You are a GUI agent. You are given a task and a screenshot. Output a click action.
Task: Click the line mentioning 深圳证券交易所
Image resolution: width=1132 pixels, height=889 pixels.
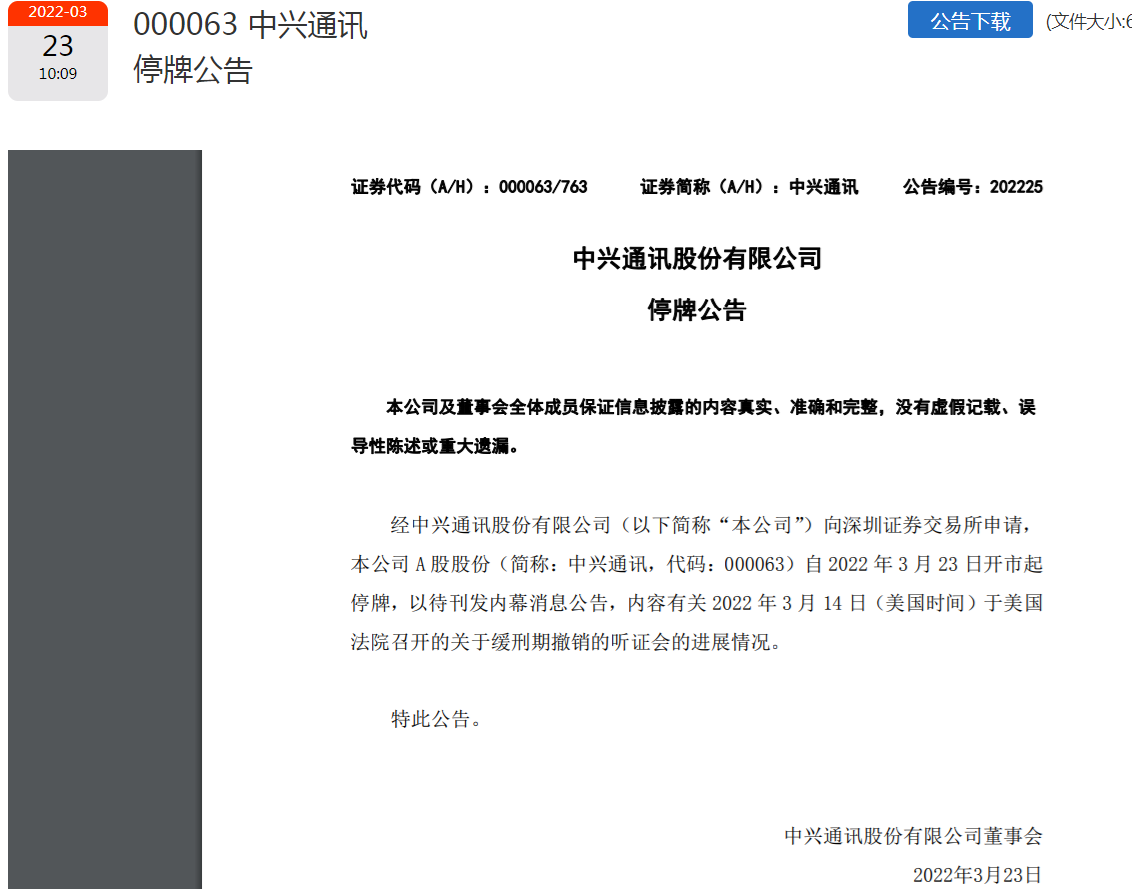(717, 525)
